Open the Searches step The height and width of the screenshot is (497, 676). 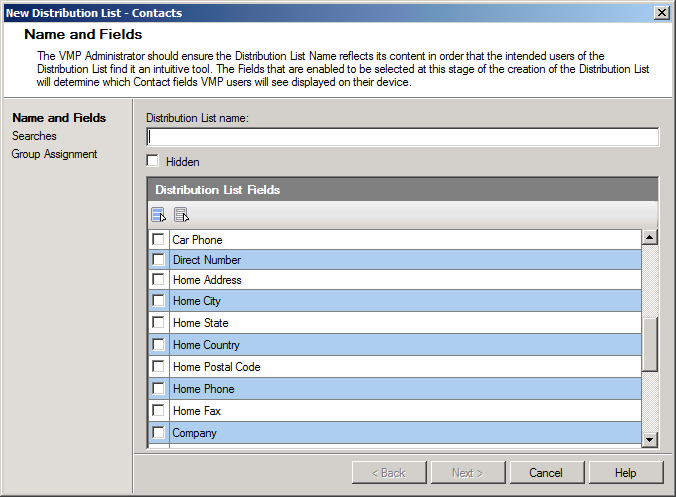(x=34, y=136)
